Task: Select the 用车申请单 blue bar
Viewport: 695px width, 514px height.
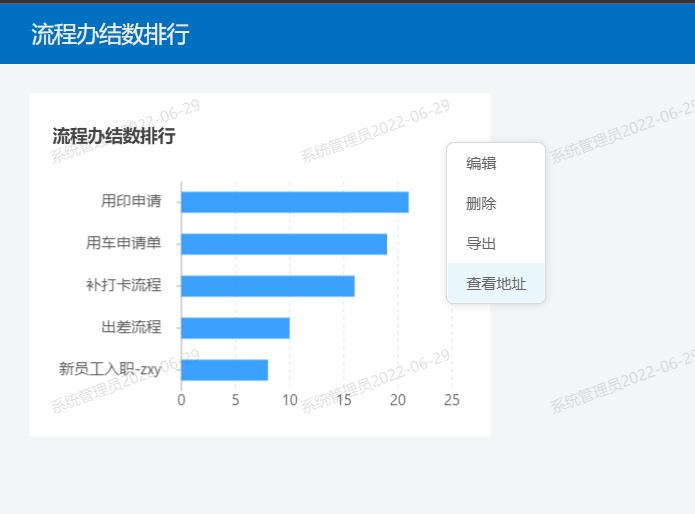Action: pyautogui.click(x=284, y=244)
